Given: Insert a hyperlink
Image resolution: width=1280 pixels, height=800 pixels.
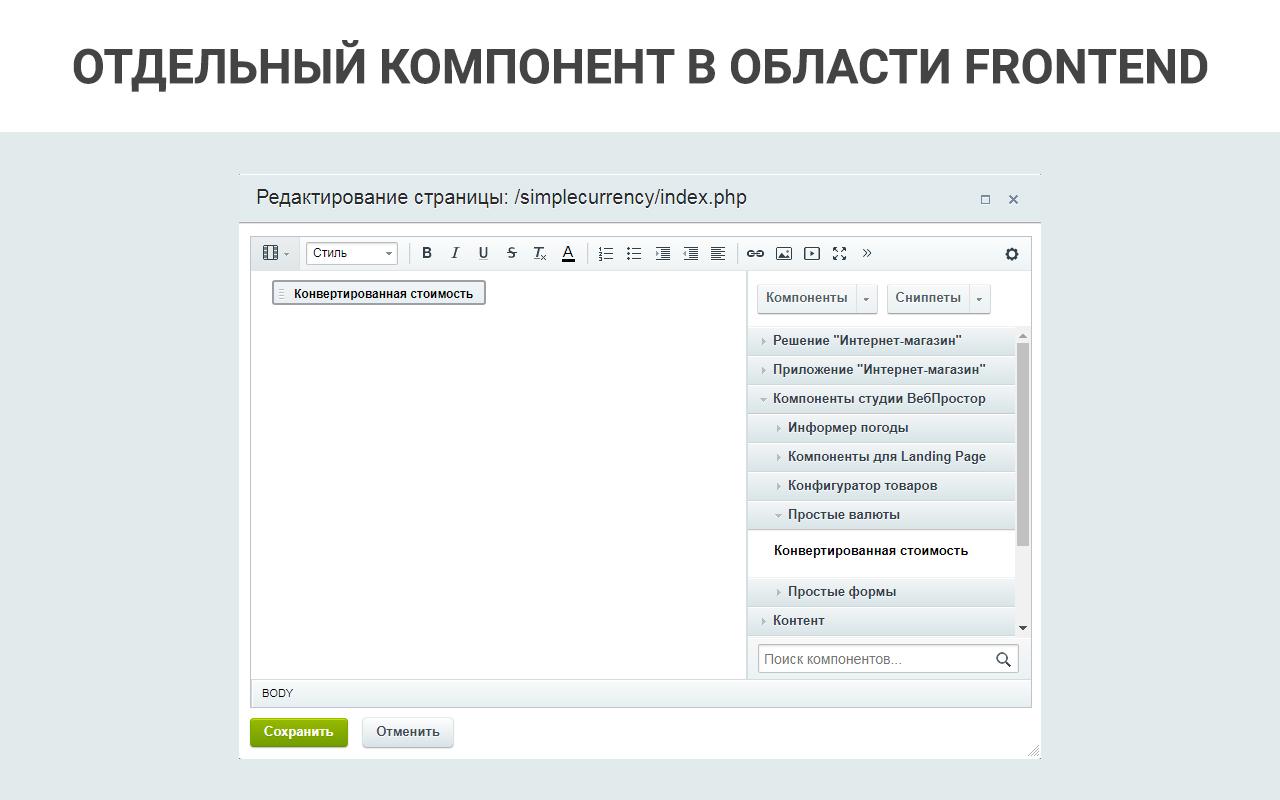Looking at the screenshot, I should 756,253.
